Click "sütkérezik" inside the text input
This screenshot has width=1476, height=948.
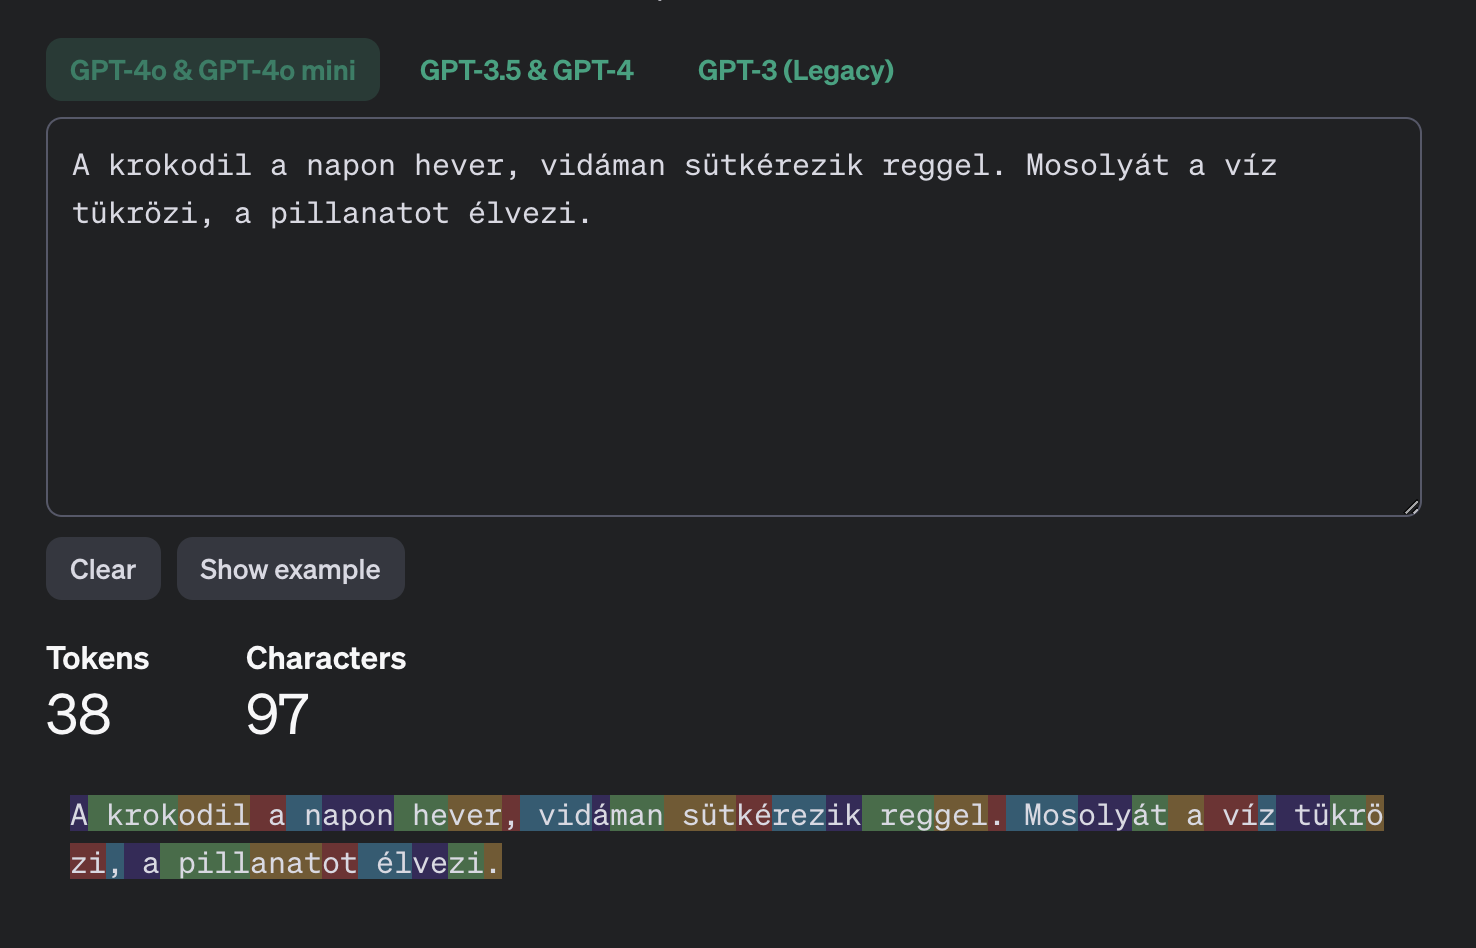point(773,165)
